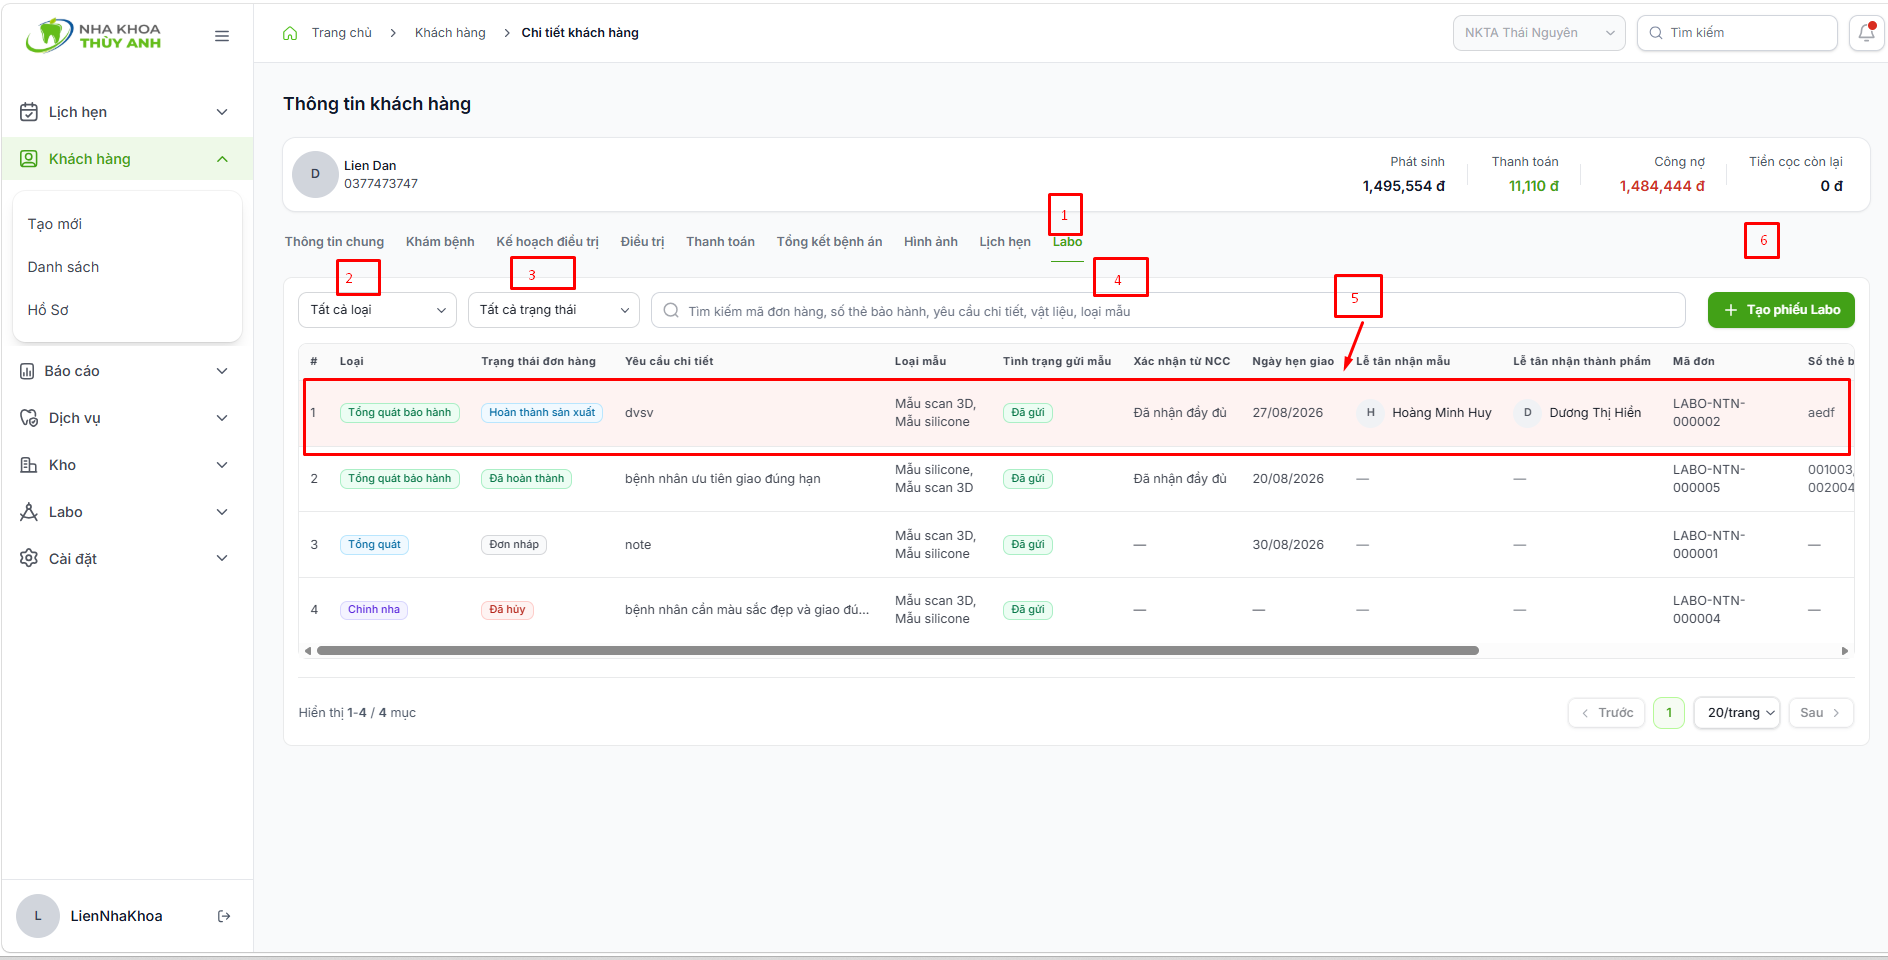Click the Cài đặt gear icon
Viewport: 1888px width, 960px height.
29,558
